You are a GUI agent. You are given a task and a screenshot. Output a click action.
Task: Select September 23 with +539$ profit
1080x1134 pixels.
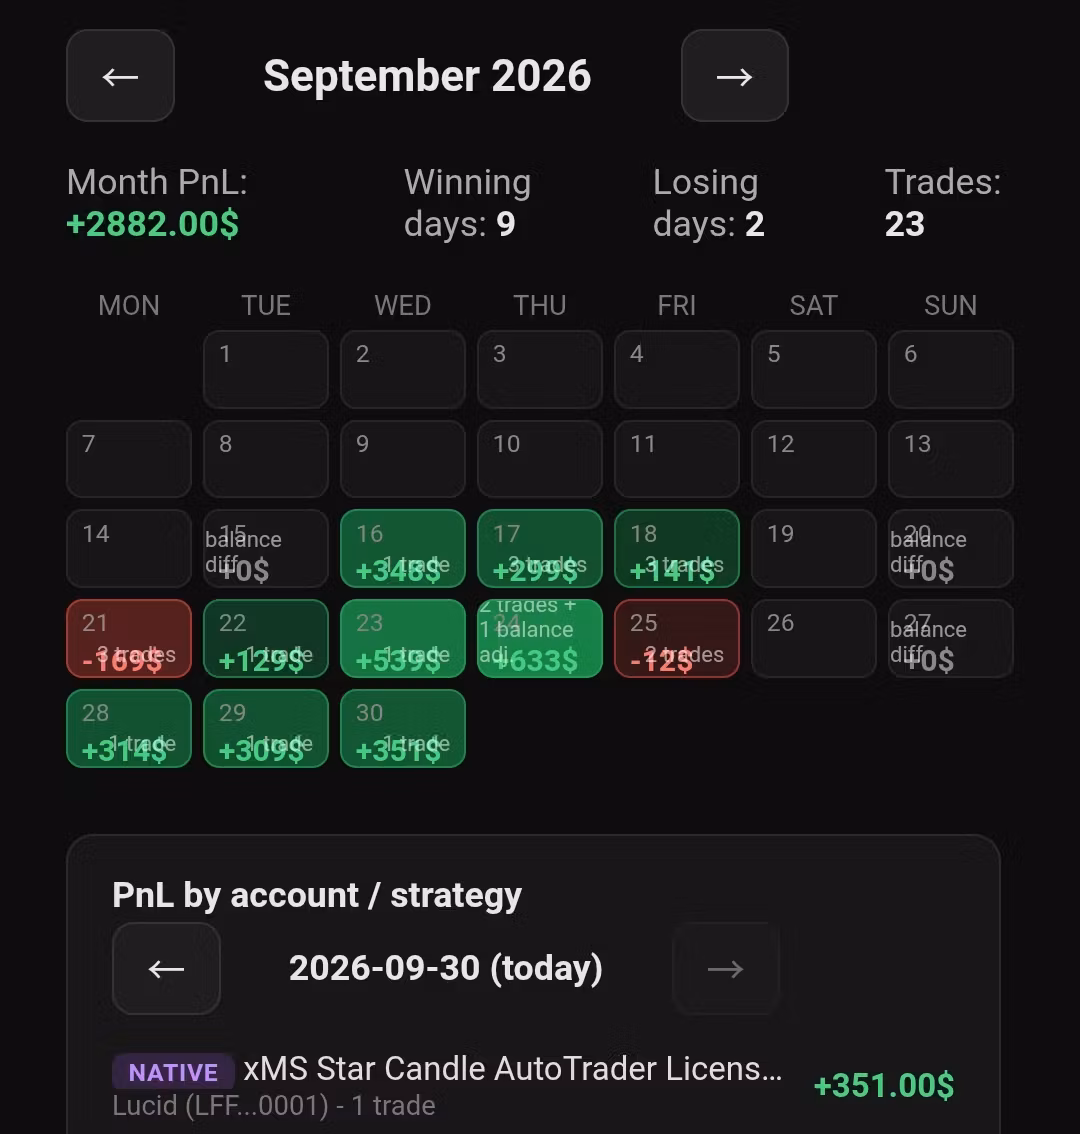coord(403,639)
